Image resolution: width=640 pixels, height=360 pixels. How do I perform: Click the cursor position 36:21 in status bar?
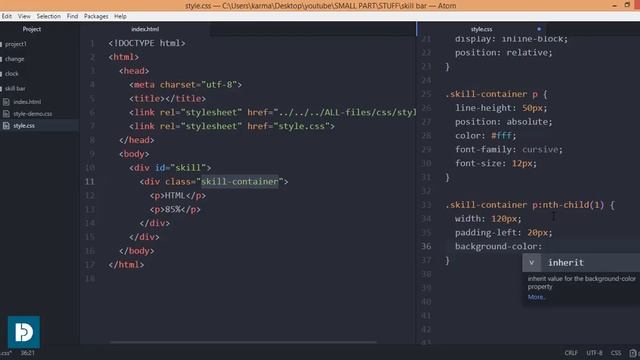pyautogui.click(x=28, y=353)
